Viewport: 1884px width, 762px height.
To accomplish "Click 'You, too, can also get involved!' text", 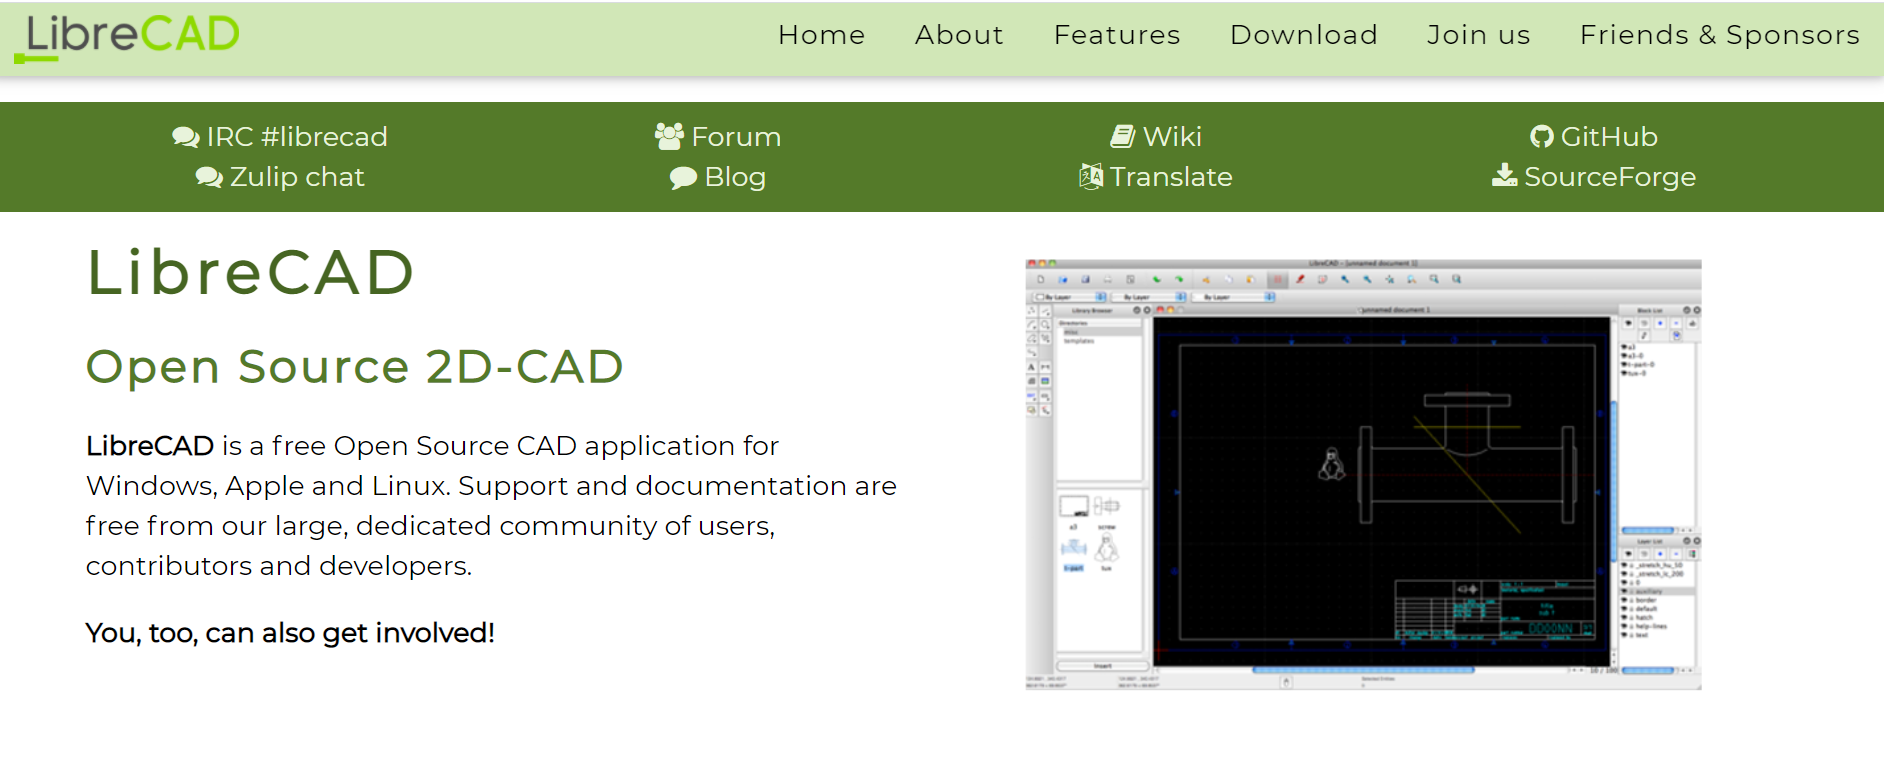I will pos(290,633).
